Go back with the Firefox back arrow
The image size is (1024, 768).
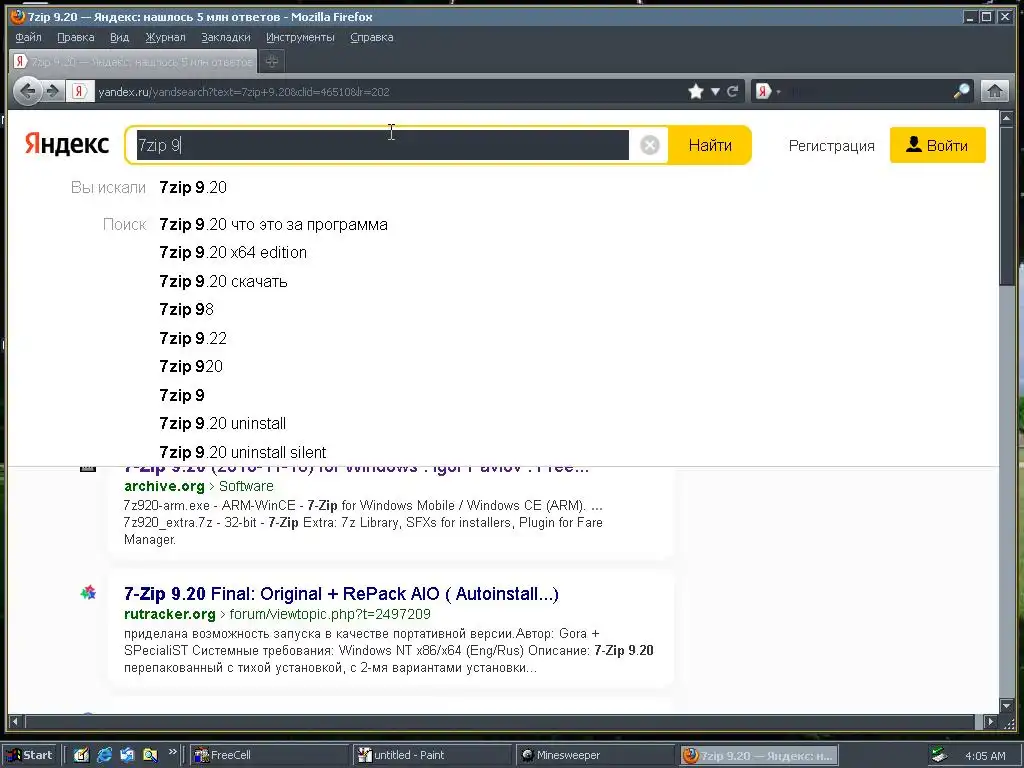27,91
